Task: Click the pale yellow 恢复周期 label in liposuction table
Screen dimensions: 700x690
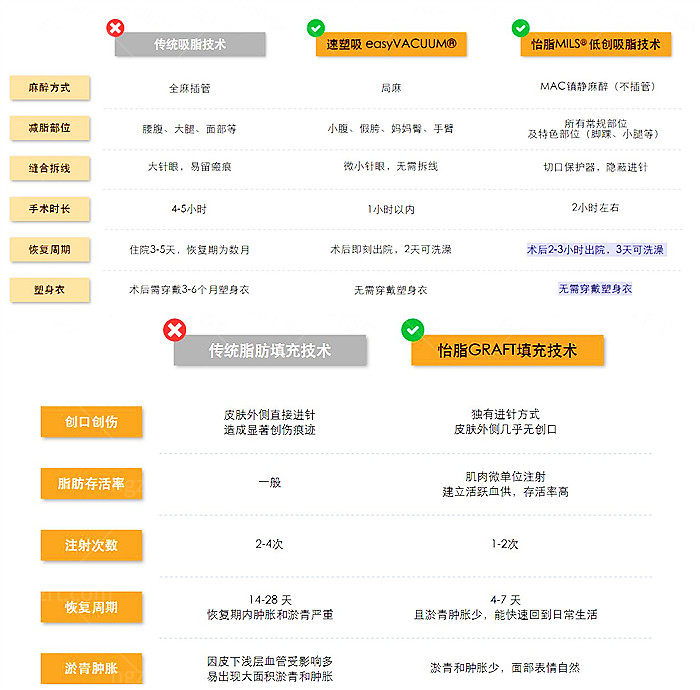Action: 50,249
